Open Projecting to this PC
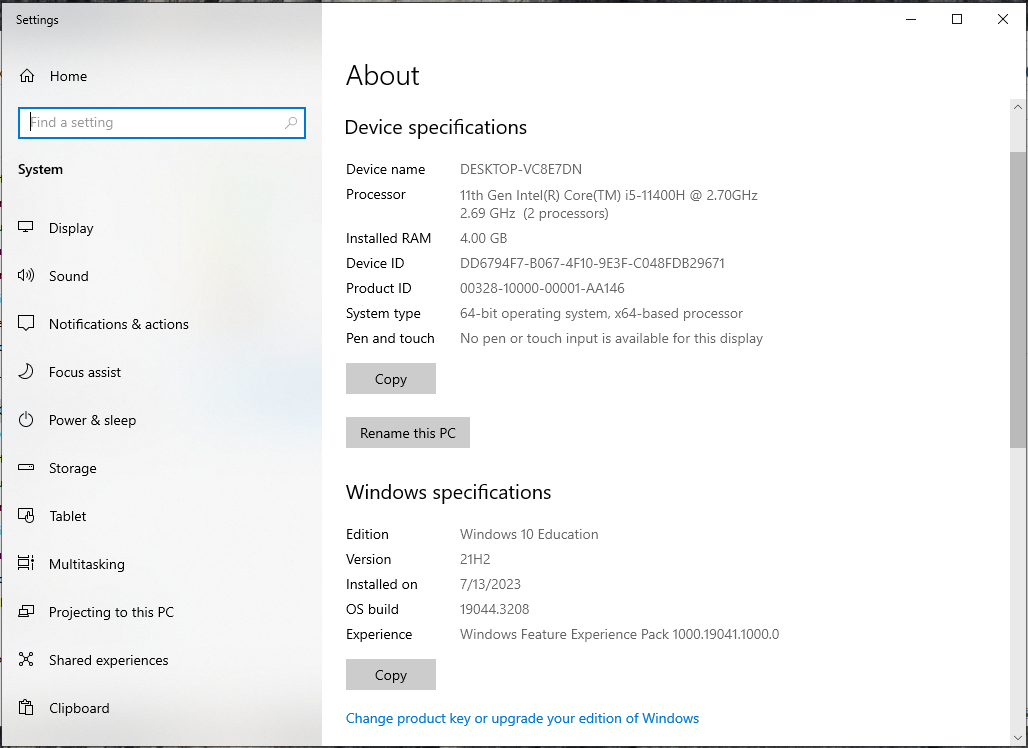Image resolution: width=1028 pixels, height=748 pixels. (x=161, y=612)
